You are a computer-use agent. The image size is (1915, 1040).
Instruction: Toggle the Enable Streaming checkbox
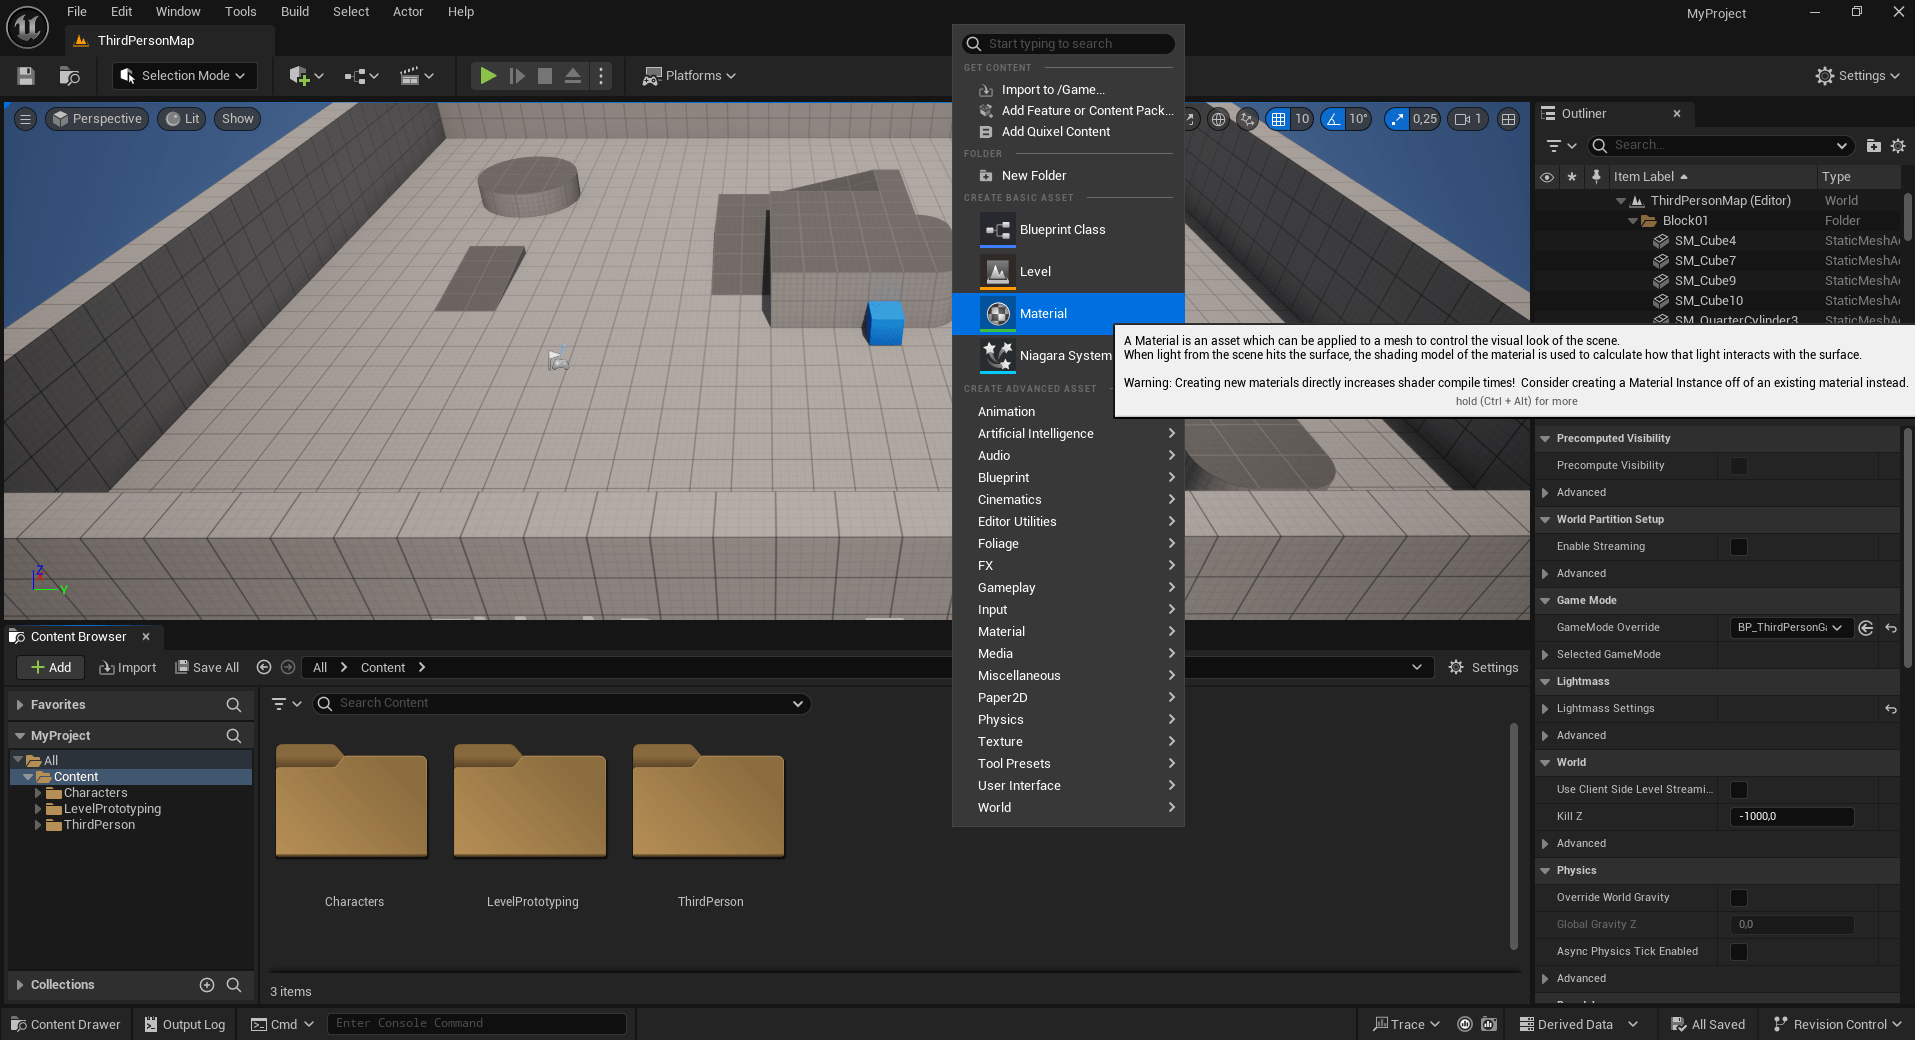tap(1739, 547)
